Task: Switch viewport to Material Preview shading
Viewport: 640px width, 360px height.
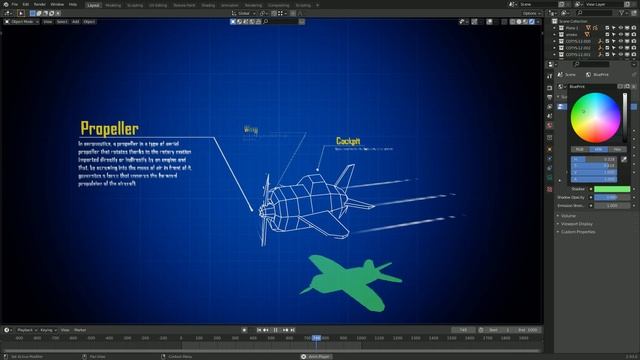Action: [526, 22]
